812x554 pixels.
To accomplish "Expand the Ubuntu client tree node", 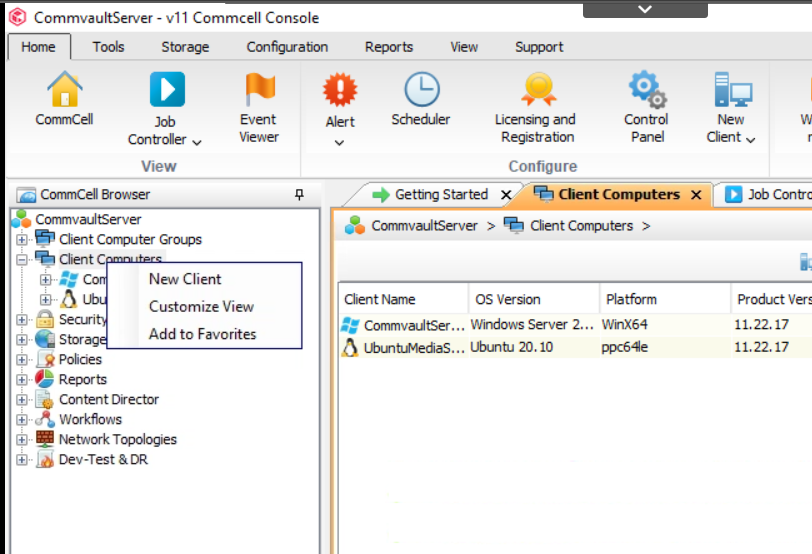I will click(46, 300).
